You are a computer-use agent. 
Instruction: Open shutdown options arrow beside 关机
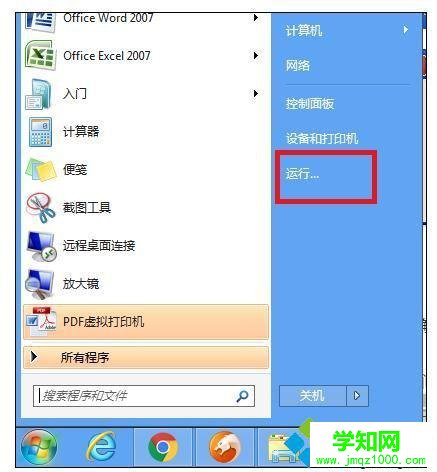coord(357,396)
